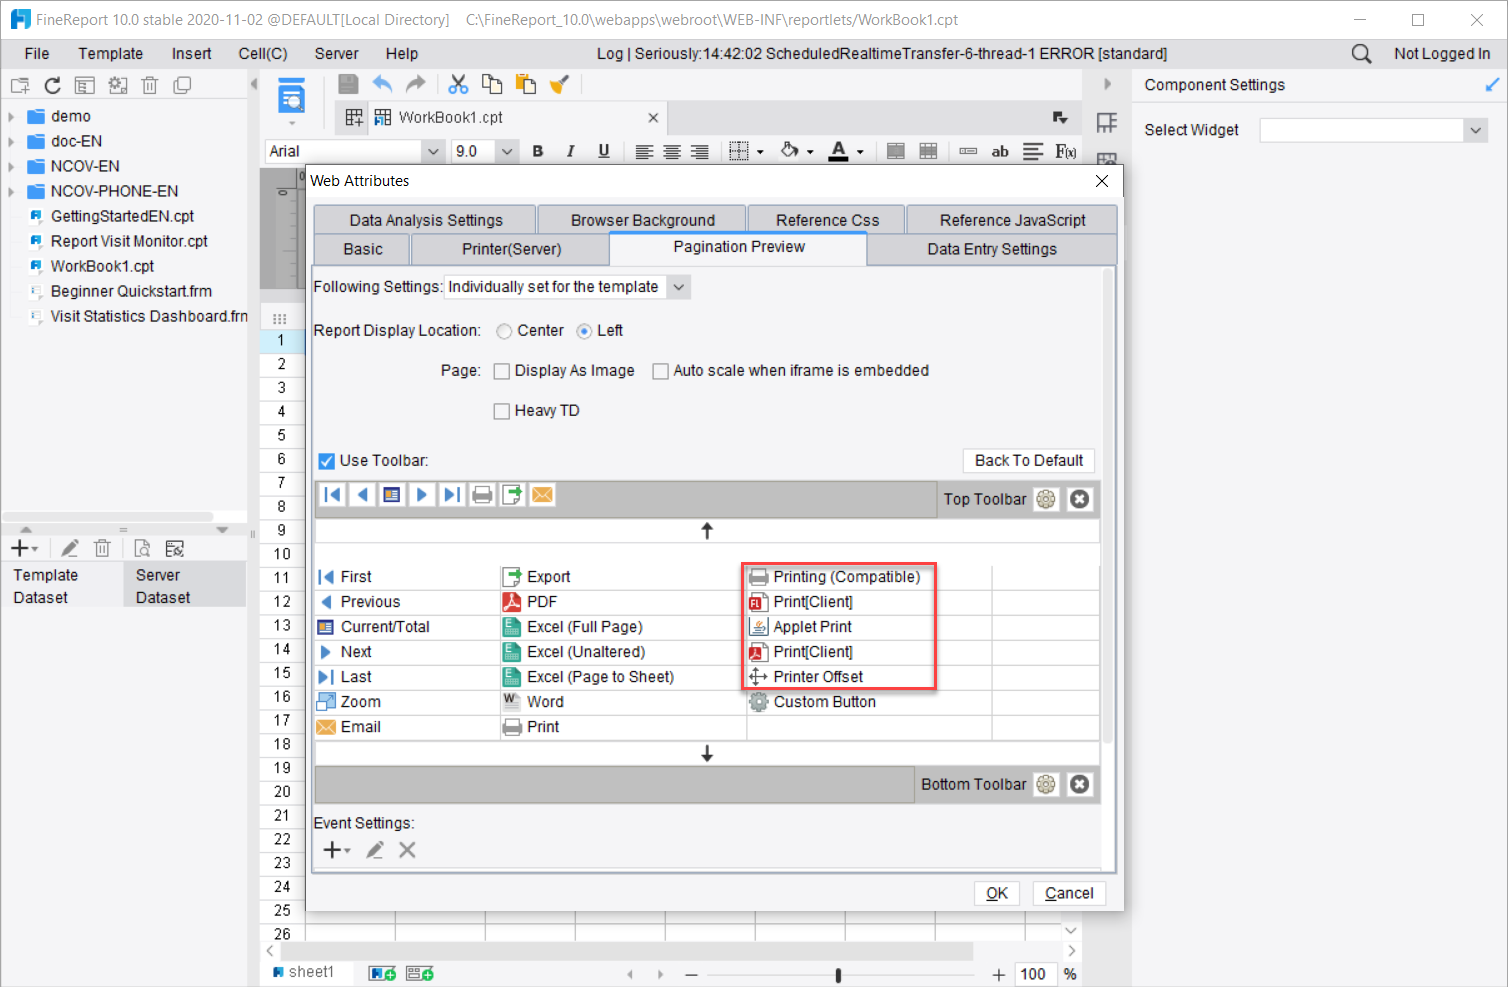This screenshot has width=1508, height=987.
Task: Click the Undo arrow icon
Action: click(x=382, y=85)
